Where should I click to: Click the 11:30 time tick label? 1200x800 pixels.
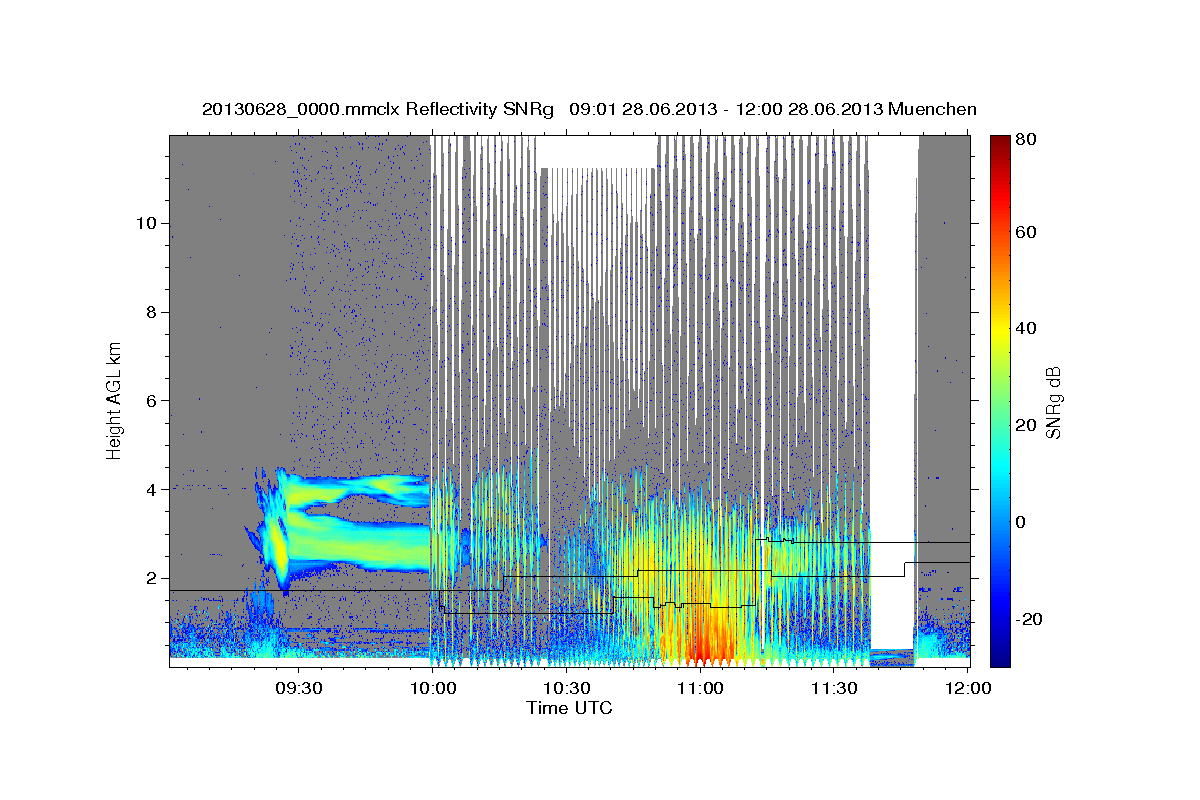[x=834, y=689]
